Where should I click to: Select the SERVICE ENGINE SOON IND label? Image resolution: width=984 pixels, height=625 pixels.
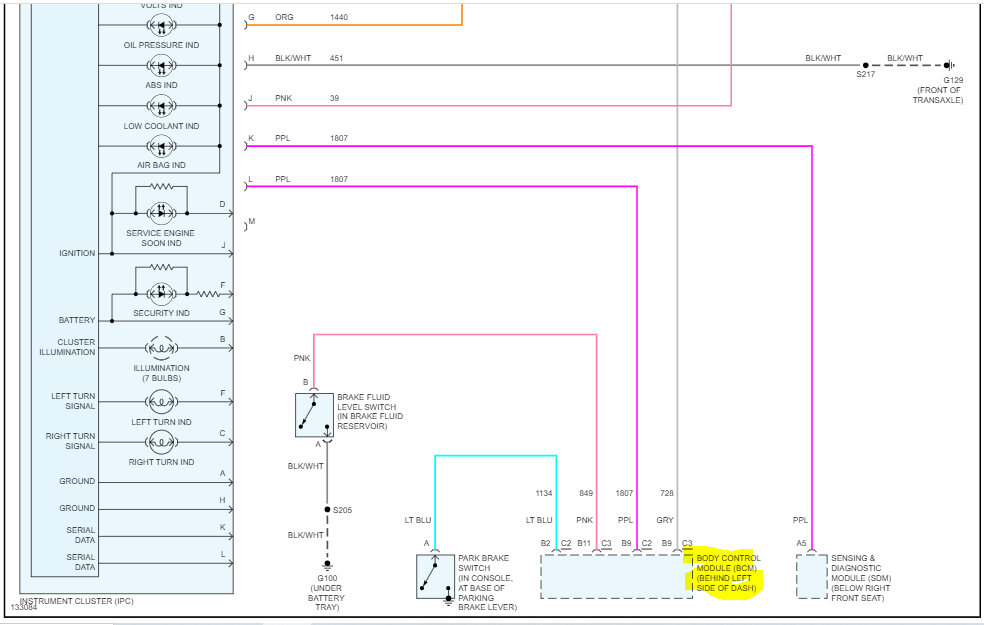pyautogui.click(x=161, y=238)
